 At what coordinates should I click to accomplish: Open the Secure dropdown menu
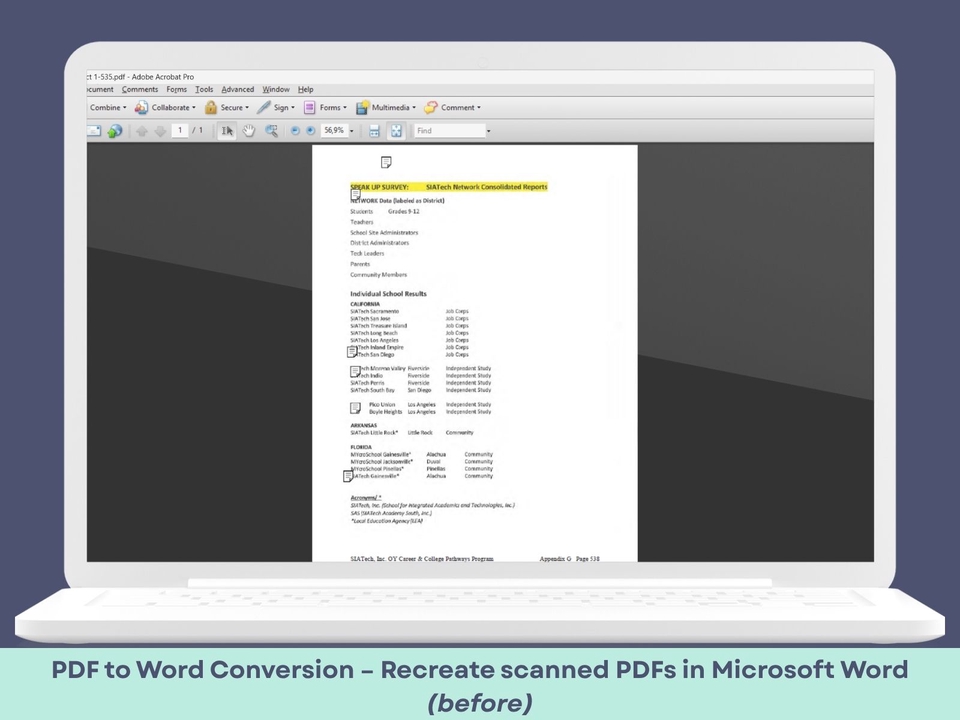point(231,108)
